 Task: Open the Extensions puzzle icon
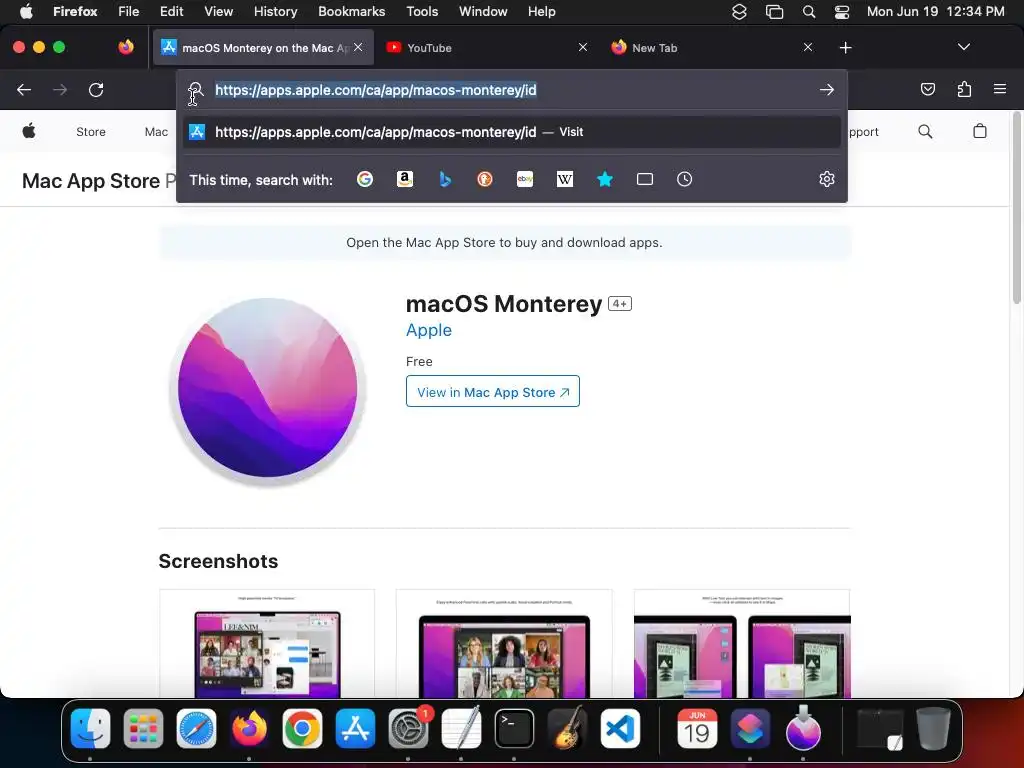(x=964, y=89)
